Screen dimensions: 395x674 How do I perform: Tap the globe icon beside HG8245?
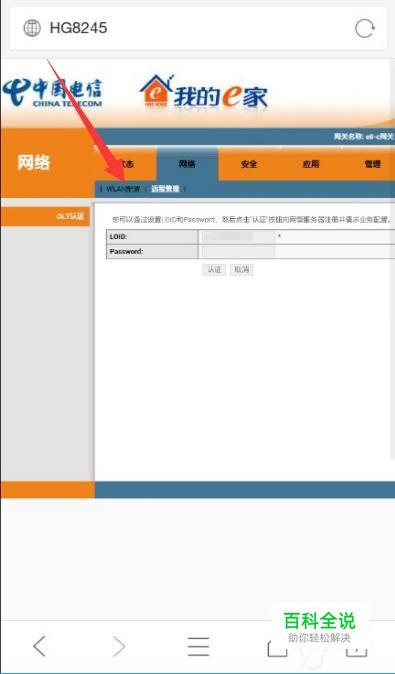[x=32, y=28]
